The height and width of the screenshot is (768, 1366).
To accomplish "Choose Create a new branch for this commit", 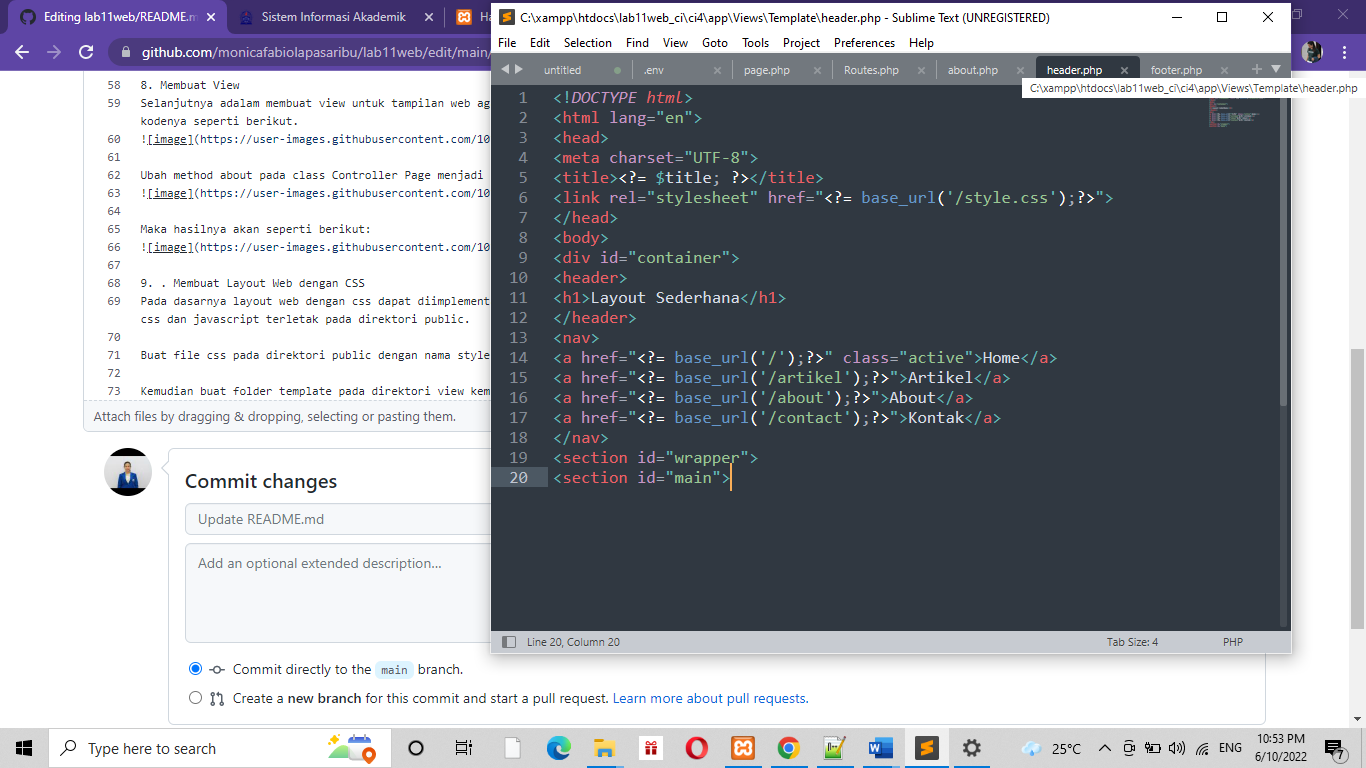I will pos(196,698).
